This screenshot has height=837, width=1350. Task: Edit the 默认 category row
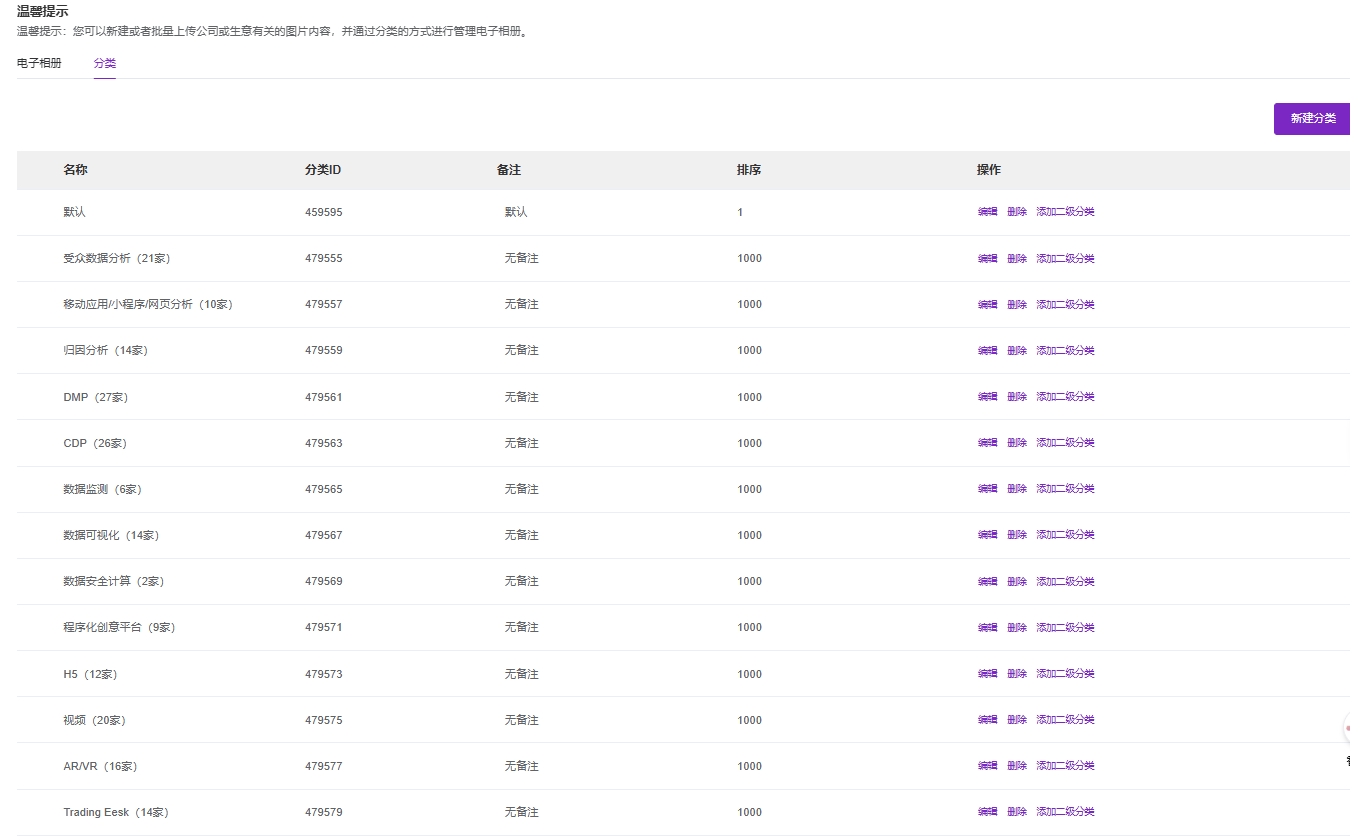(x=987, y=212)
